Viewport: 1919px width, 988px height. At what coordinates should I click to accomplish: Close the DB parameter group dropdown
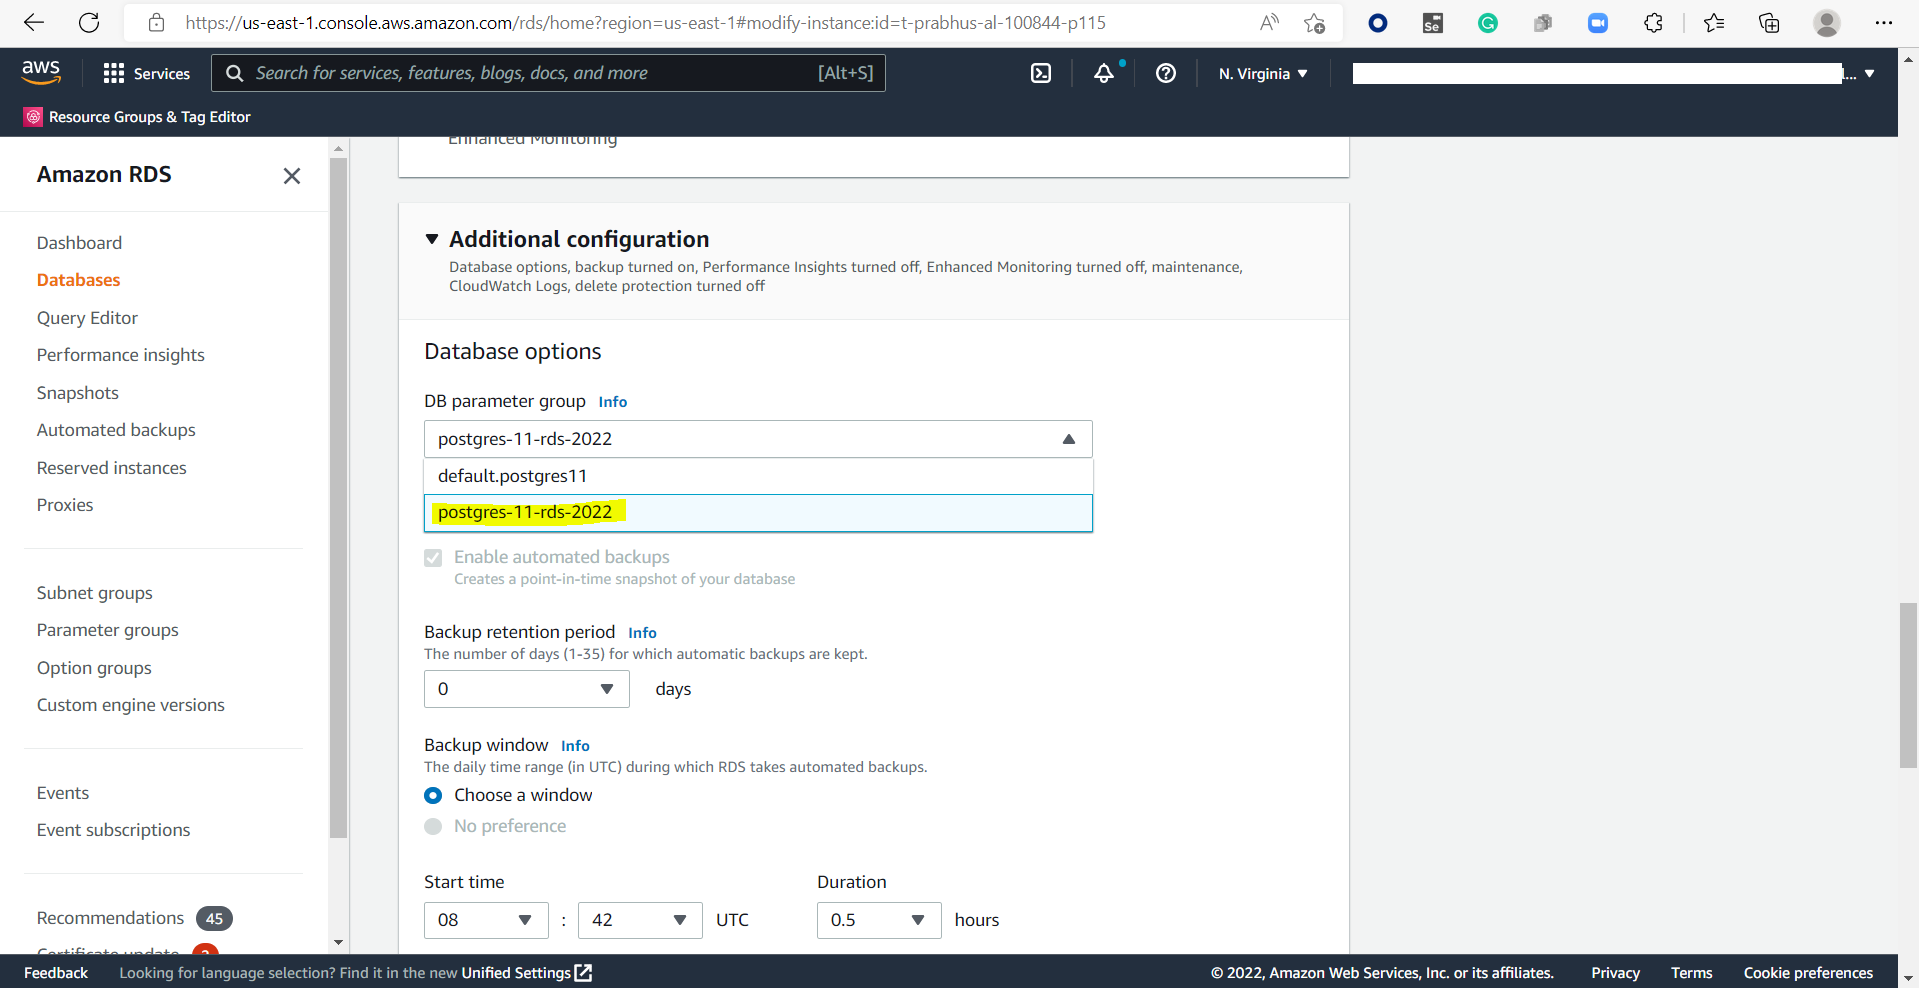758,439
